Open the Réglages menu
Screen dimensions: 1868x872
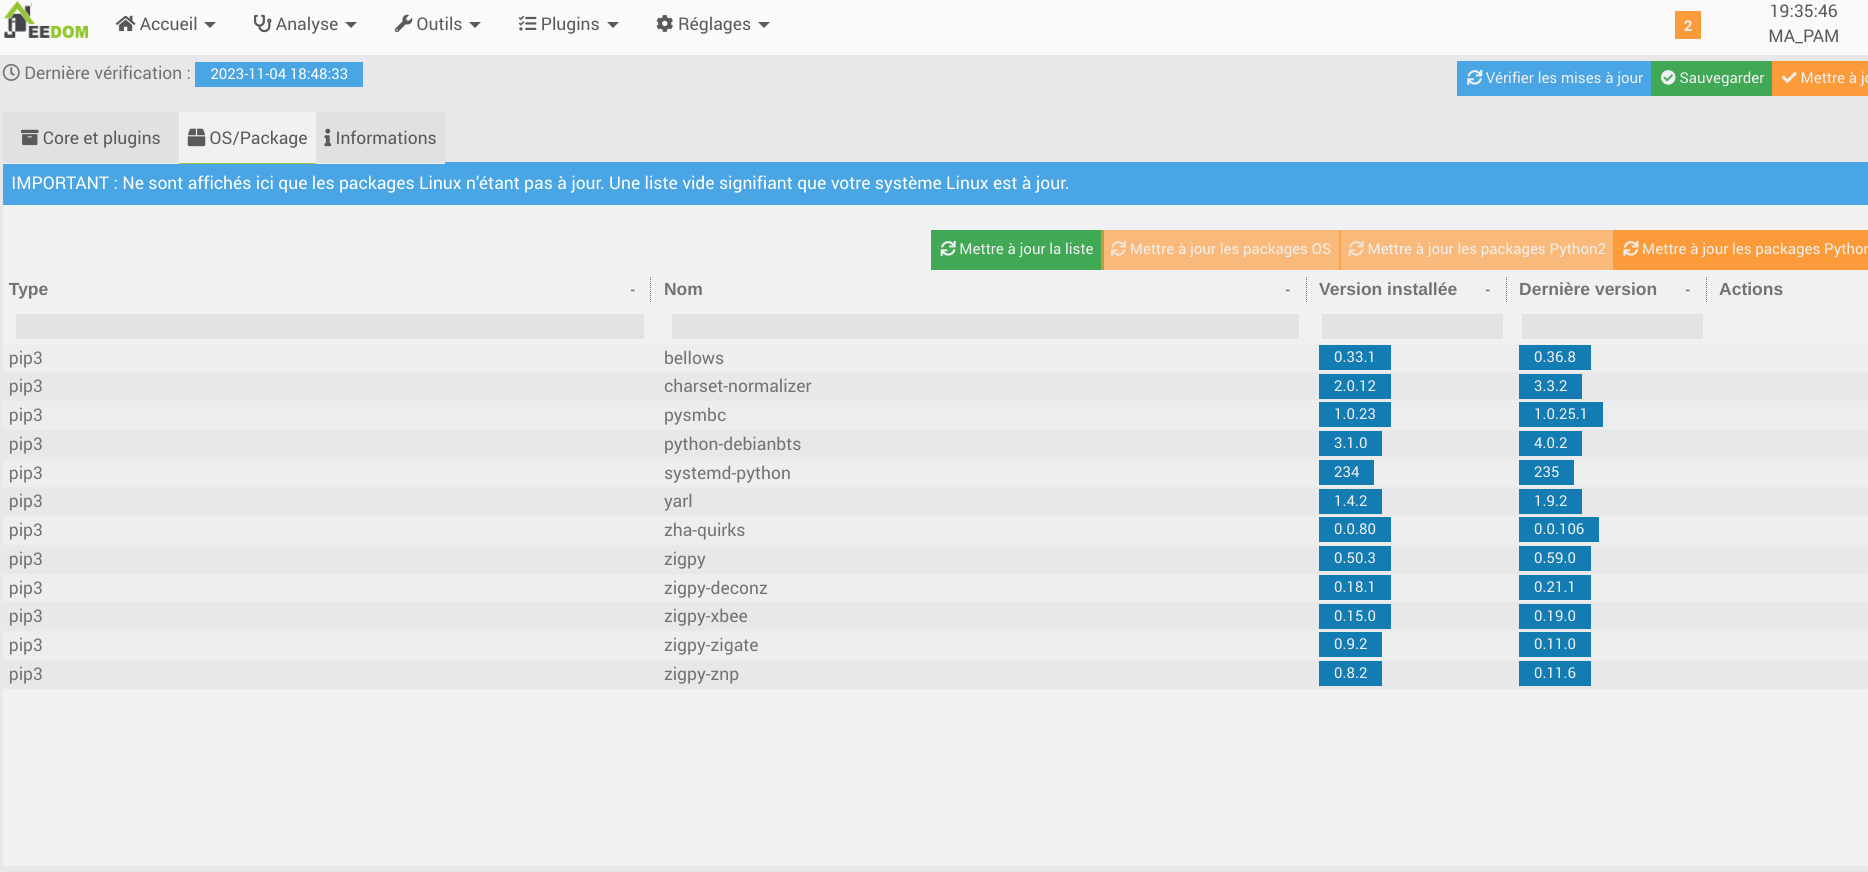tap(713, 24)
